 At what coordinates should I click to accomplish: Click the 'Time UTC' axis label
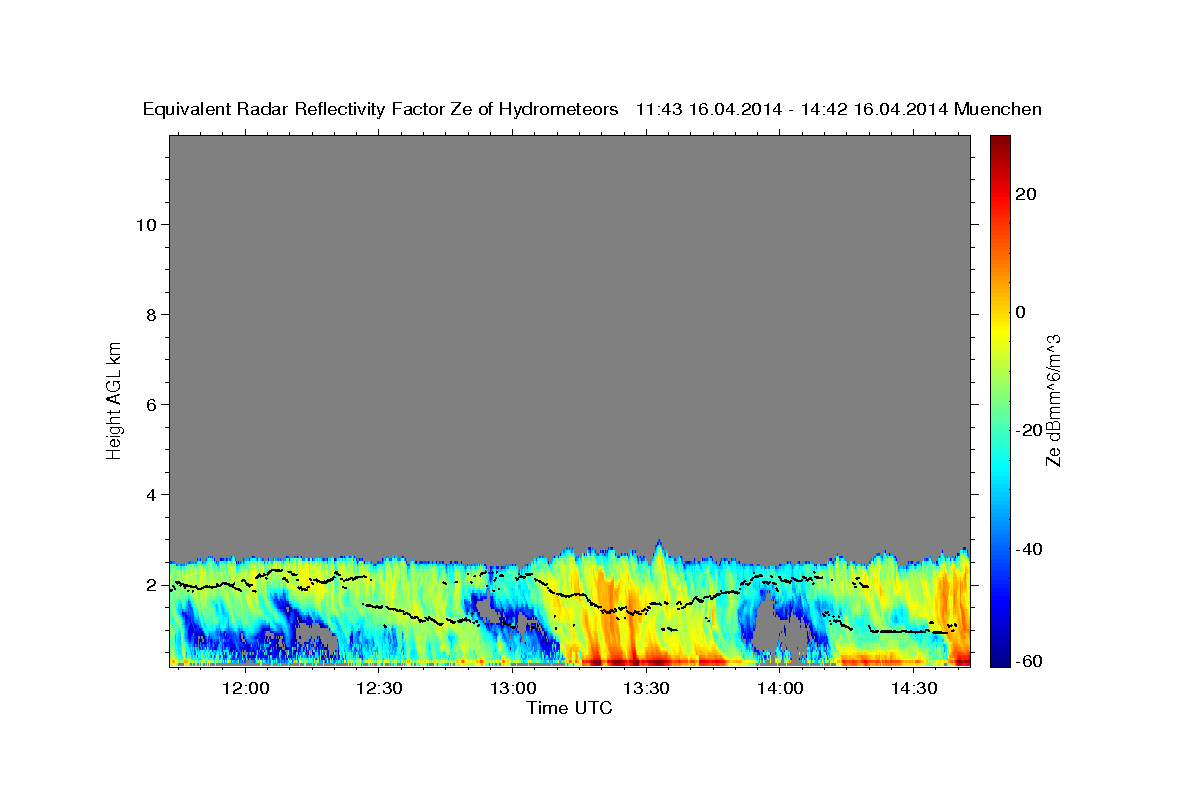569,708
